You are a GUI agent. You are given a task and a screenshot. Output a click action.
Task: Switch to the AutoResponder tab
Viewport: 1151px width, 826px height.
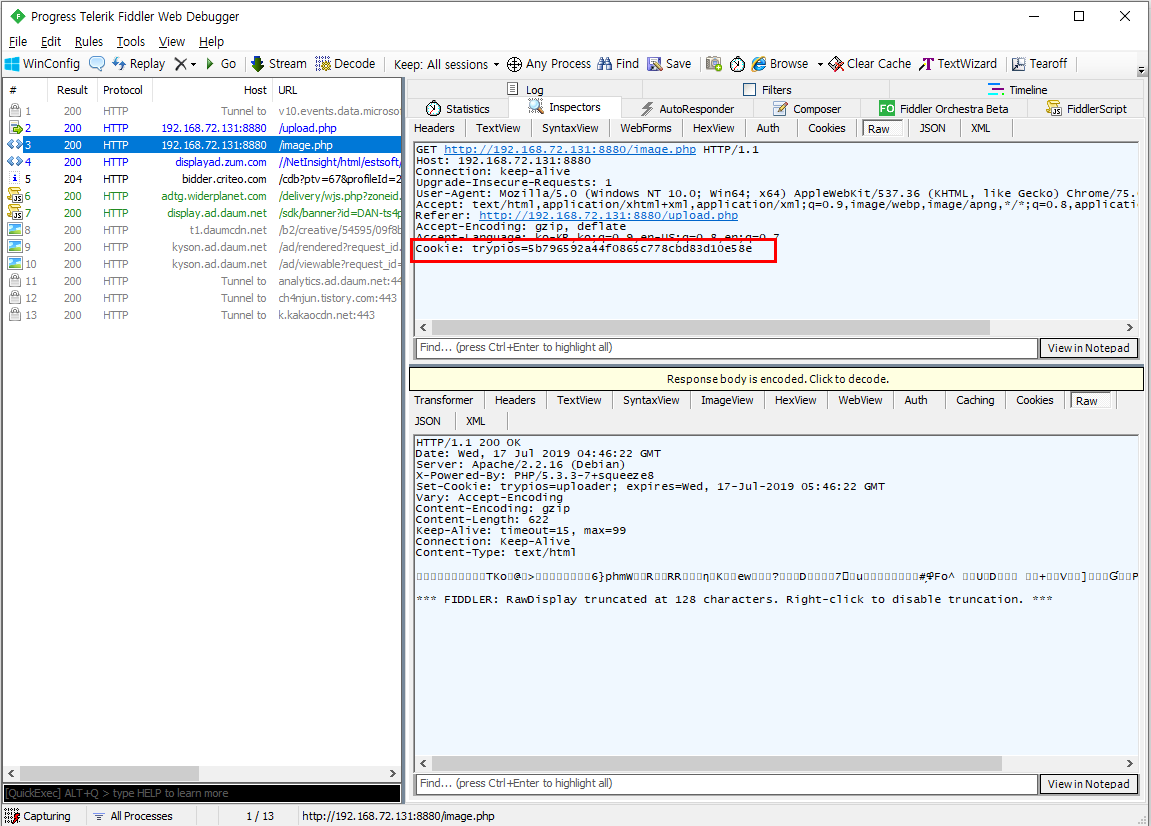pos(687,109)
